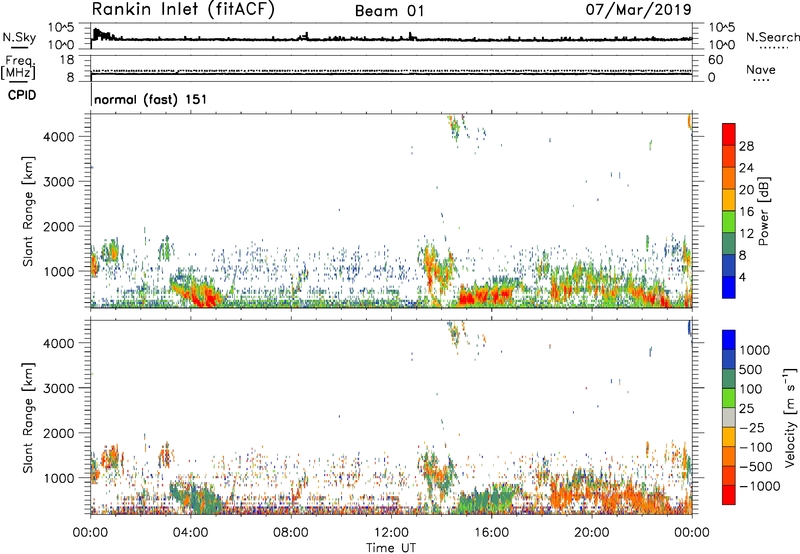Select the 'Time UT' axis title
The height and width of the screenshot is (554, 800).
pyautogui.click(x=391, y=548)
